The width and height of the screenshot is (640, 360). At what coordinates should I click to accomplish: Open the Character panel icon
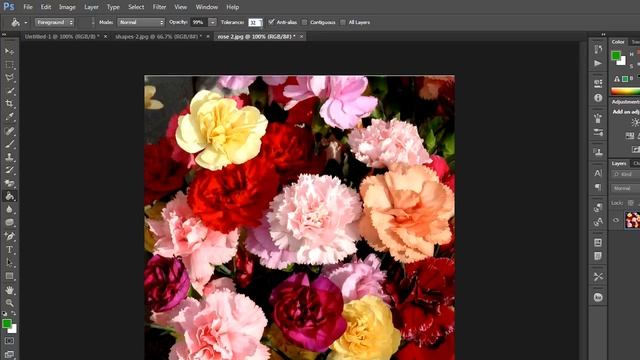[x=598, y=173]
